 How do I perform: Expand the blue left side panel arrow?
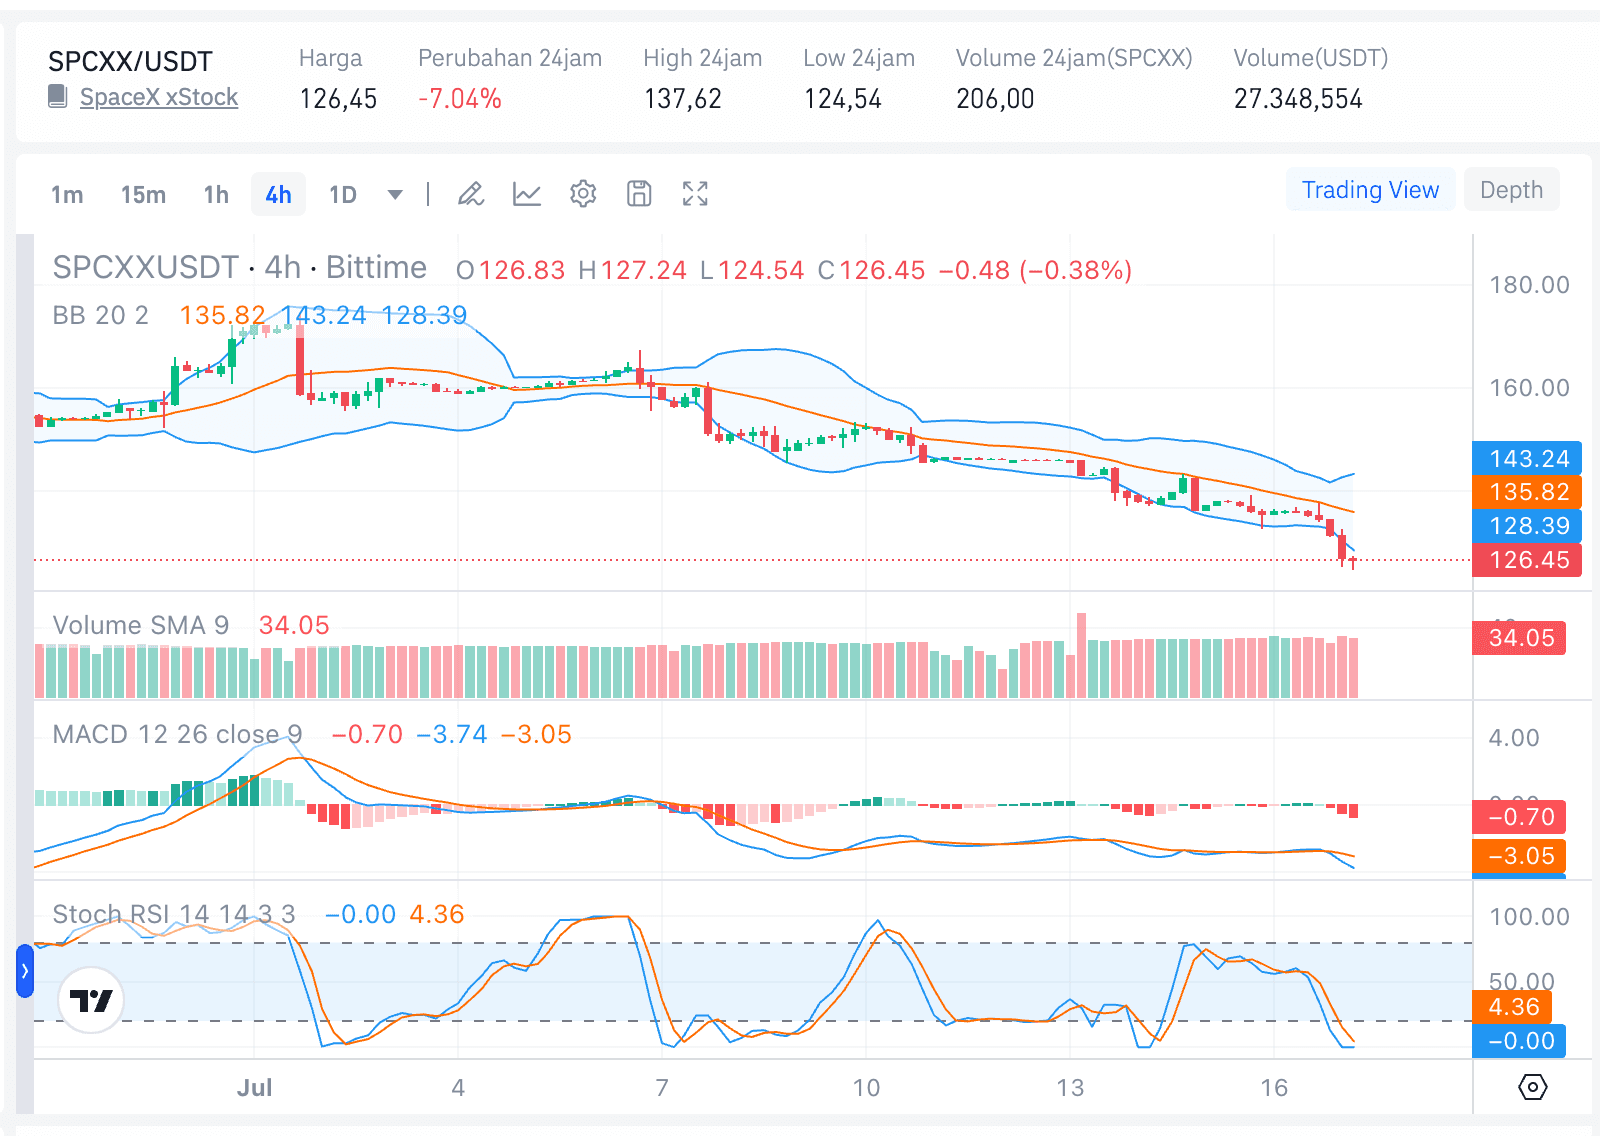pos(25,971)
